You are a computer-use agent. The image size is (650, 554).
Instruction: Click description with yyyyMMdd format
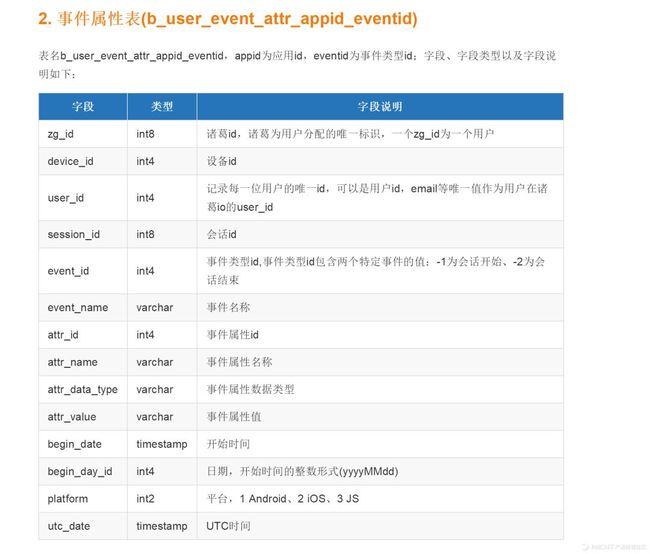[x=303, y=471]
